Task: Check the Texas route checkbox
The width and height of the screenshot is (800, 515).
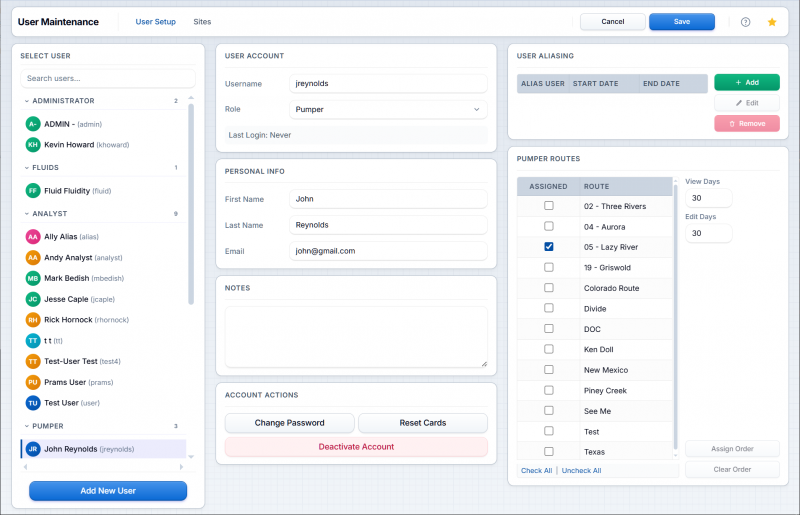Action: tap(548, 451)
